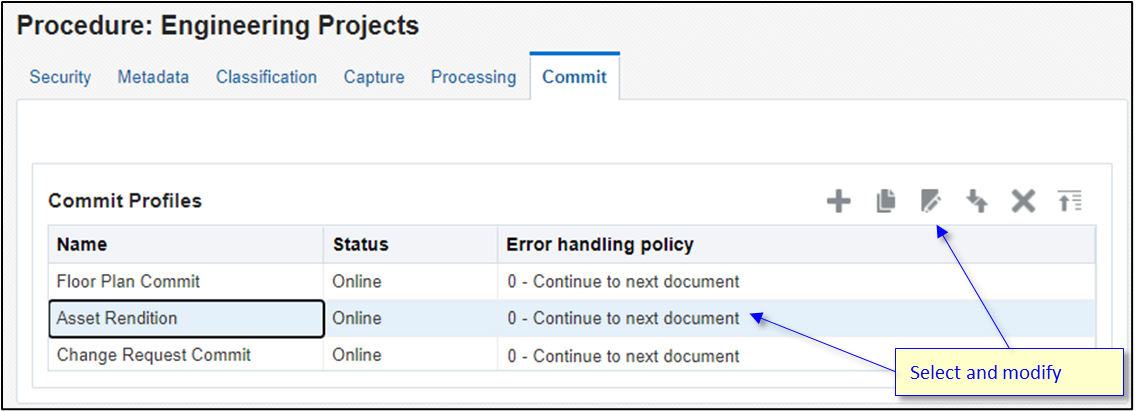Open the Security tab
This screenshot has height=411, width=1137.
[x=60, y=77]
